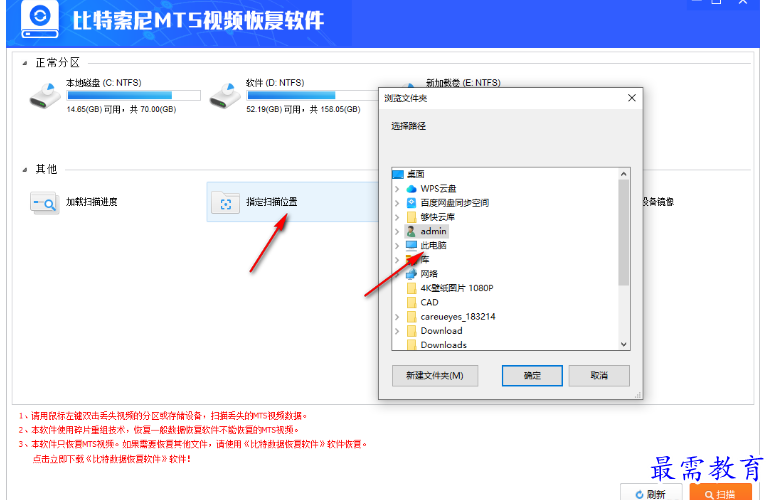Select the This PC (此电脑) computer icon
The height and width of the screenshot is (500, 772).
(411, 245)
